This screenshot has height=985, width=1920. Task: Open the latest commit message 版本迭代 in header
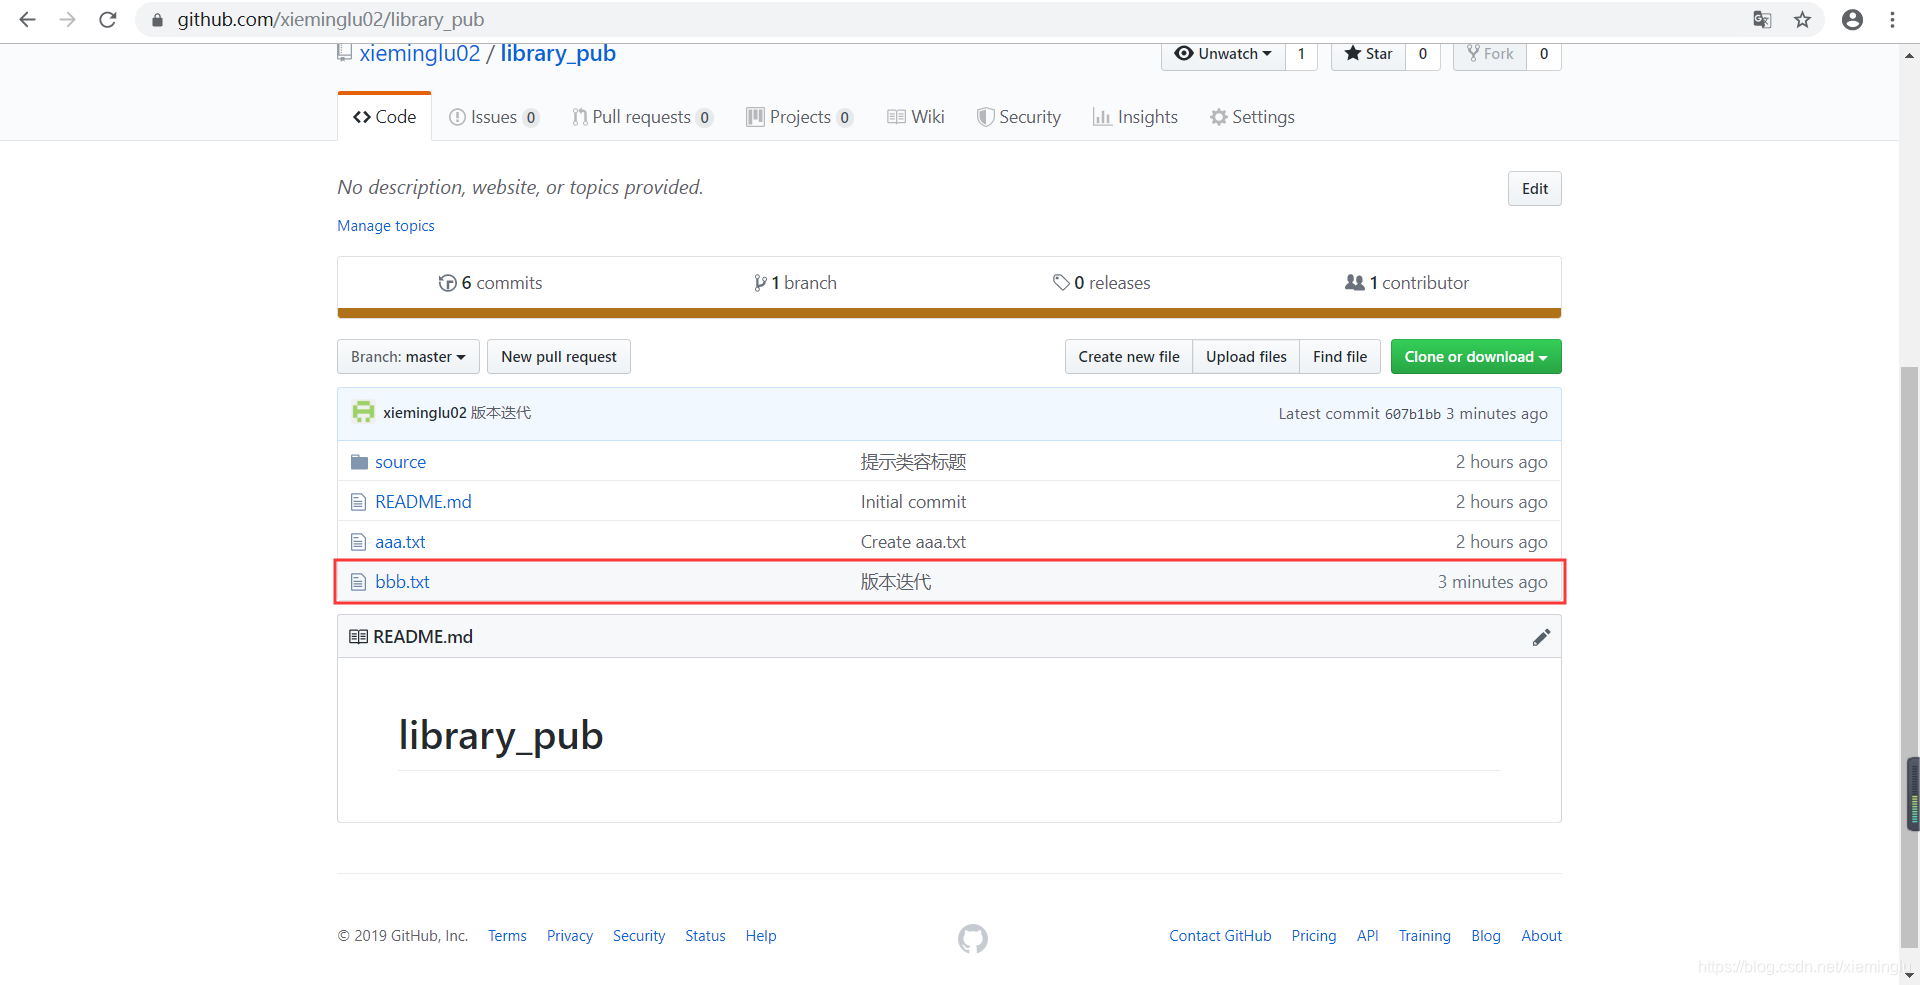(501, 413)
